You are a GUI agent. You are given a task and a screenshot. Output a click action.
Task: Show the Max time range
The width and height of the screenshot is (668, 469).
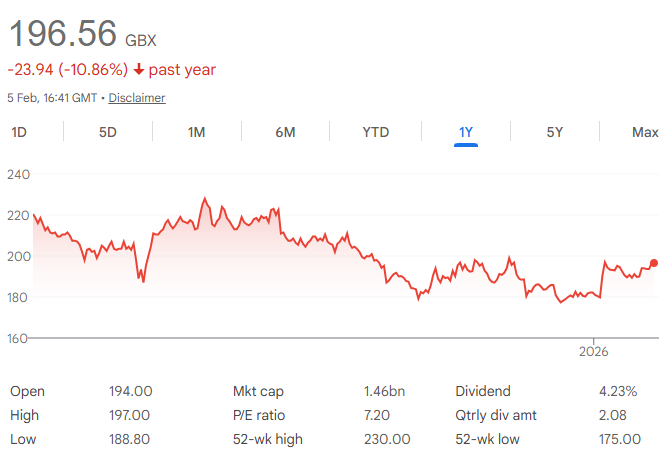click(645, 132)
